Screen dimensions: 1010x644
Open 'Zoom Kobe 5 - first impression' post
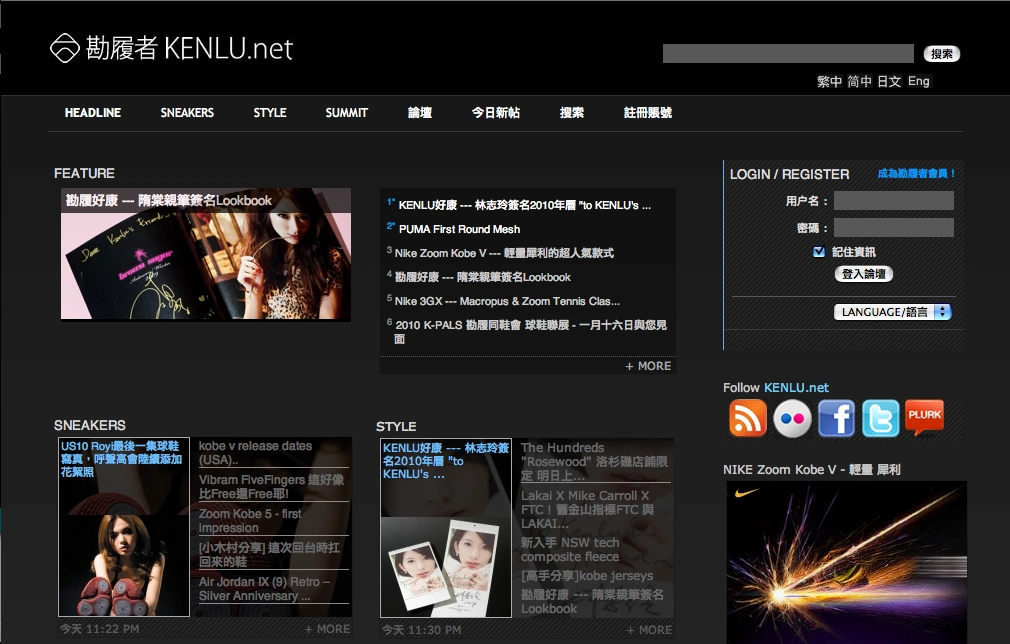click(x=250, y=520)
